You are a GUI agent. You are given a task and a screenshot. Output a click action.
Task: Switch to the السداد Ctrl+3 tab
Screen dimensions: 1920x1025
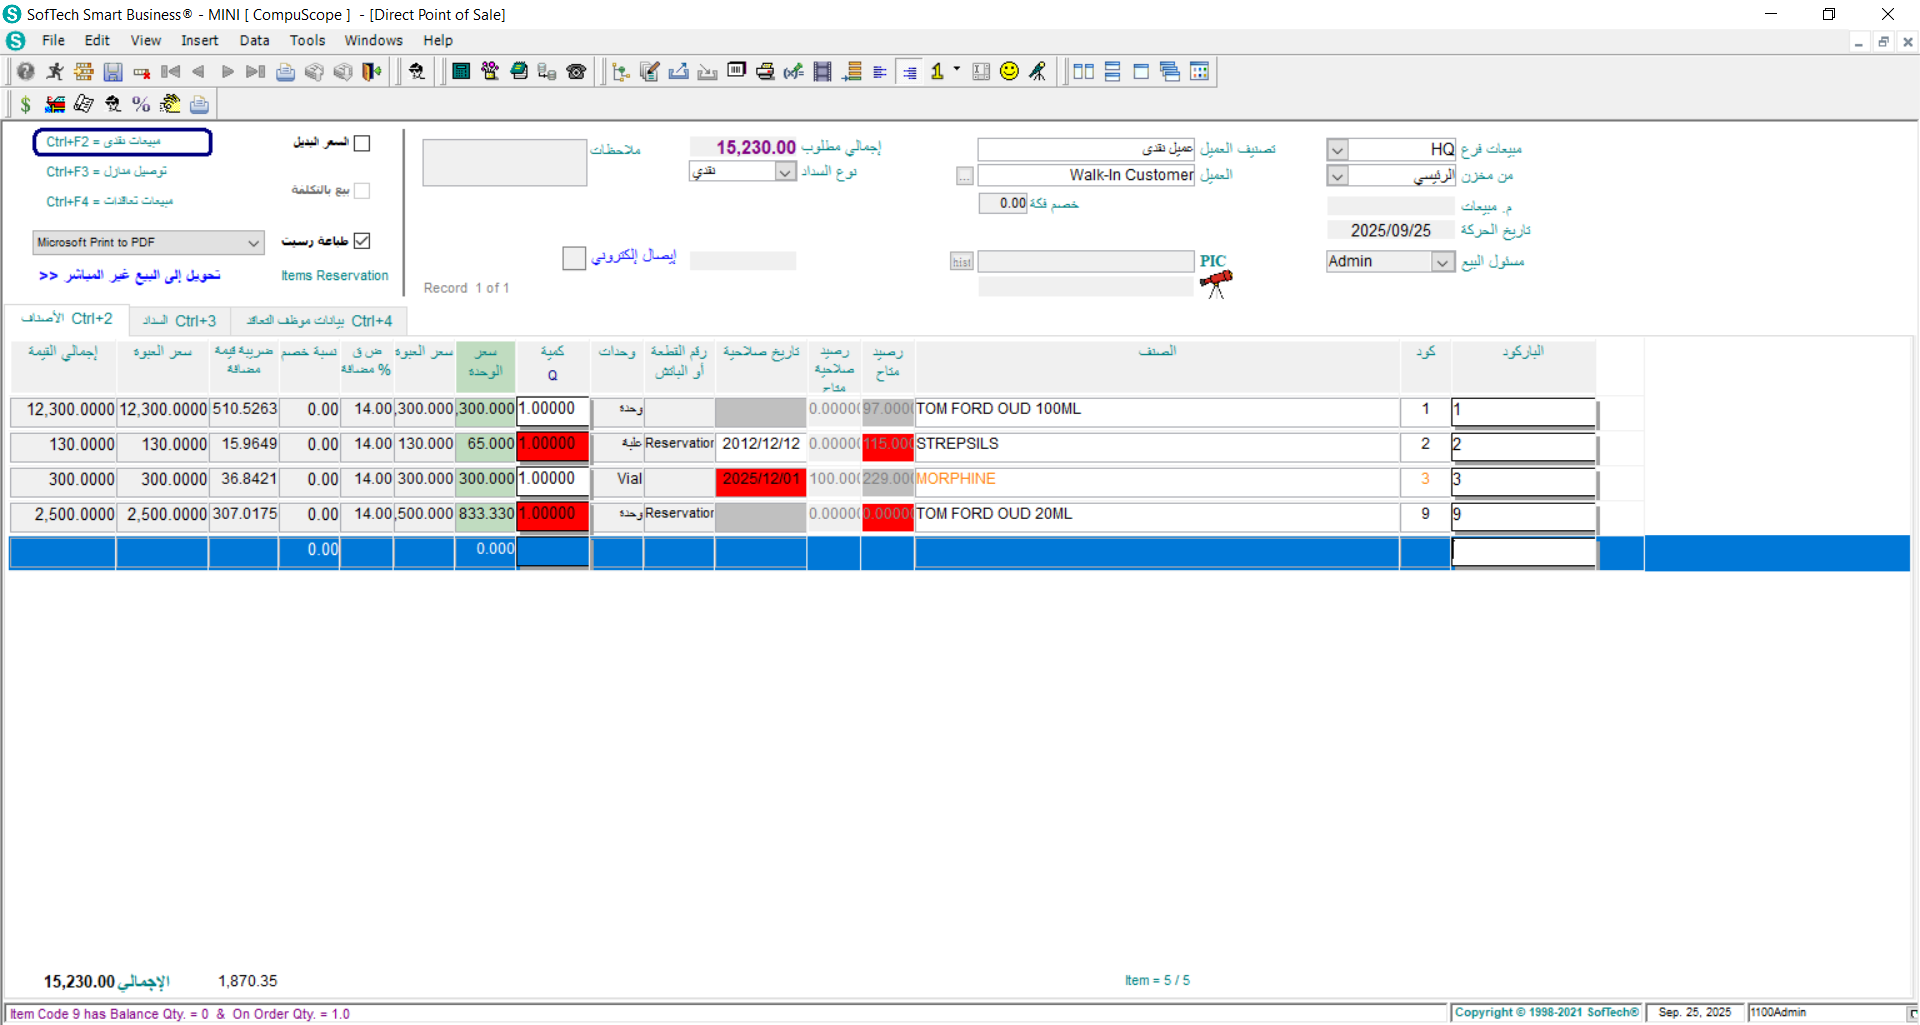pyautogui.click(x=178, y=320)
